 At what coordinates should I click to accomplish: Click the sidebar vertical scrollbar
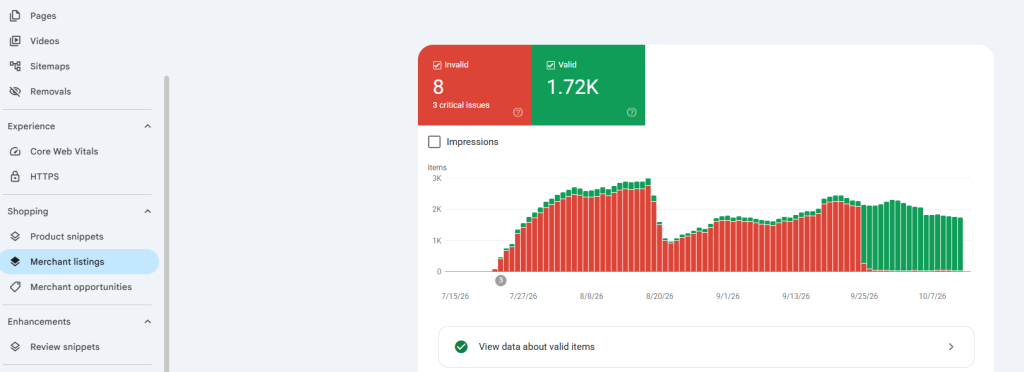[x=167, y=224]
